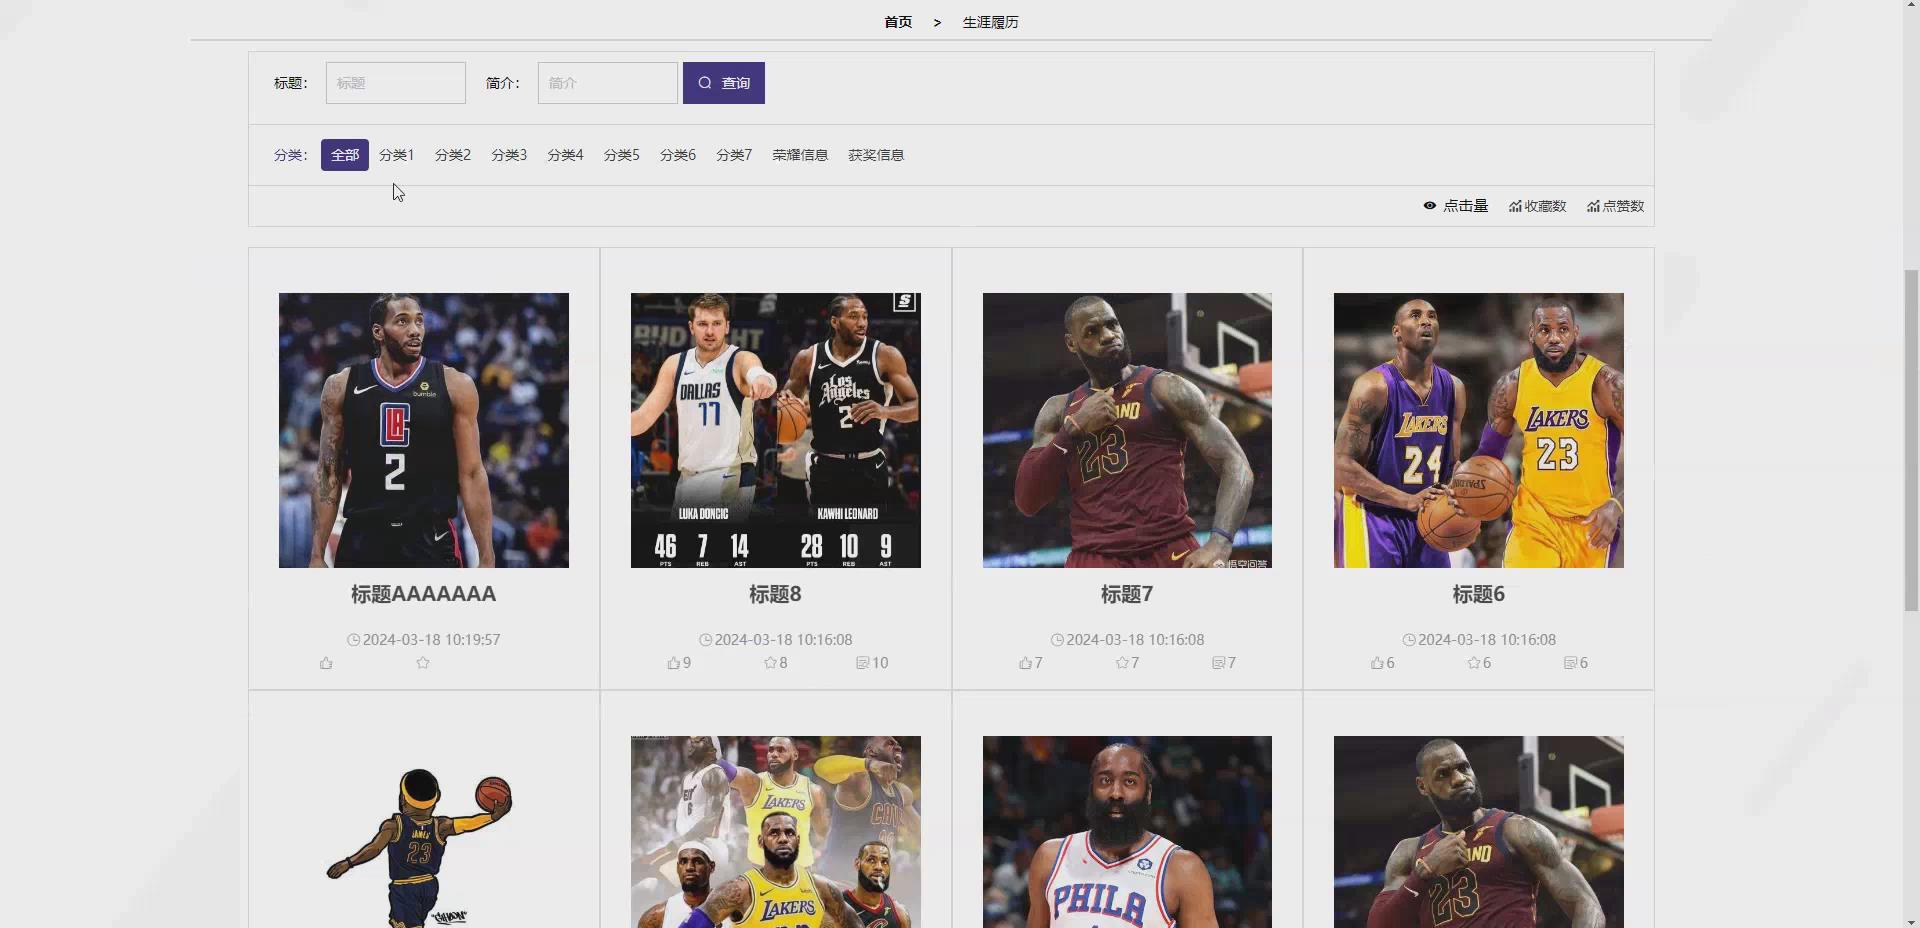1920x928 pixels.
Task: Click the vertical scrollbar thumb
Action: (x=1911, y=440)
